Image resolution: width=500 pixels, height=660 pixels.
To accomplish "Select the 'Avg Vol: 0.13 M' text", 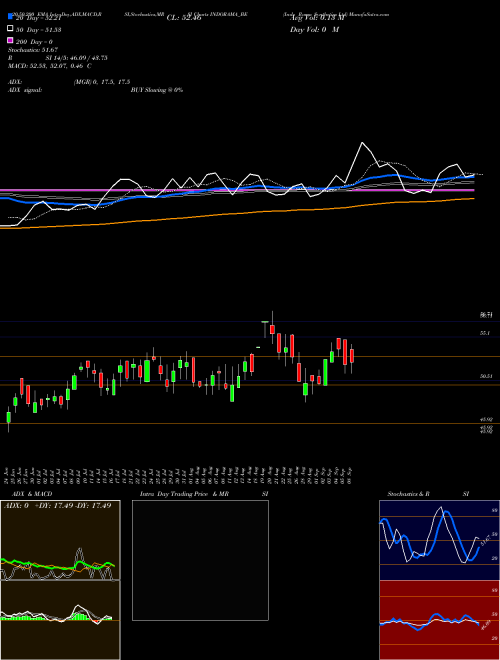I will click(317, 18).
